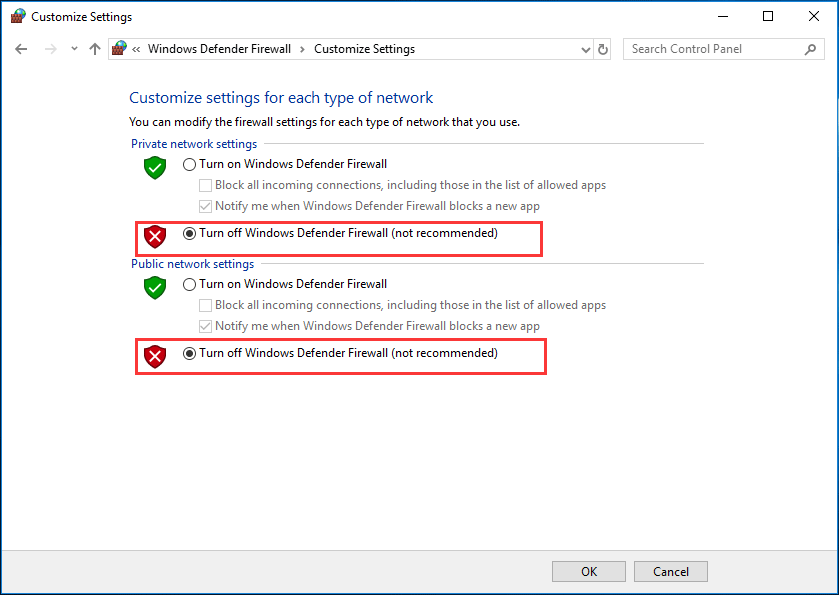Screen dimensions: 839x595
Task: Turn on Windows Defender Firewall for Private network
Action: [190, 165]
